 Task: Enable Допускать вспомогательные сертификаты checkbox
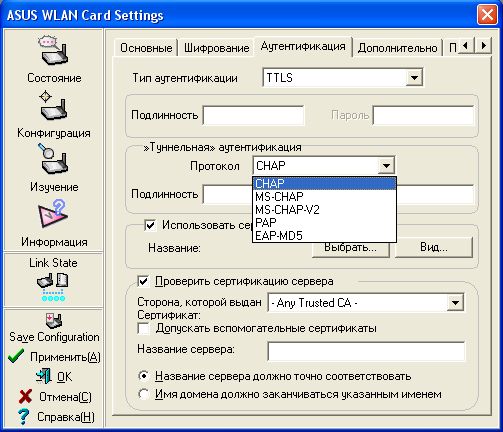coord(143,328)
